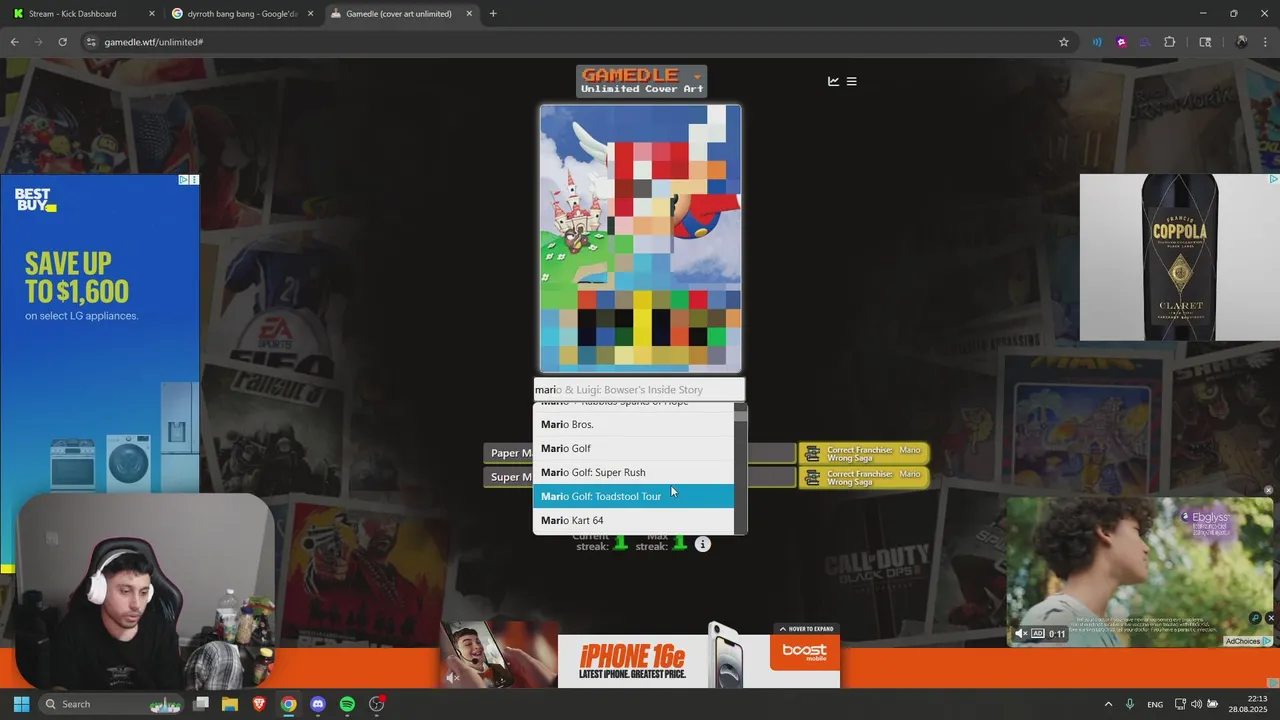Select suggestion 'Mario Kart 64'

[633, 520]
